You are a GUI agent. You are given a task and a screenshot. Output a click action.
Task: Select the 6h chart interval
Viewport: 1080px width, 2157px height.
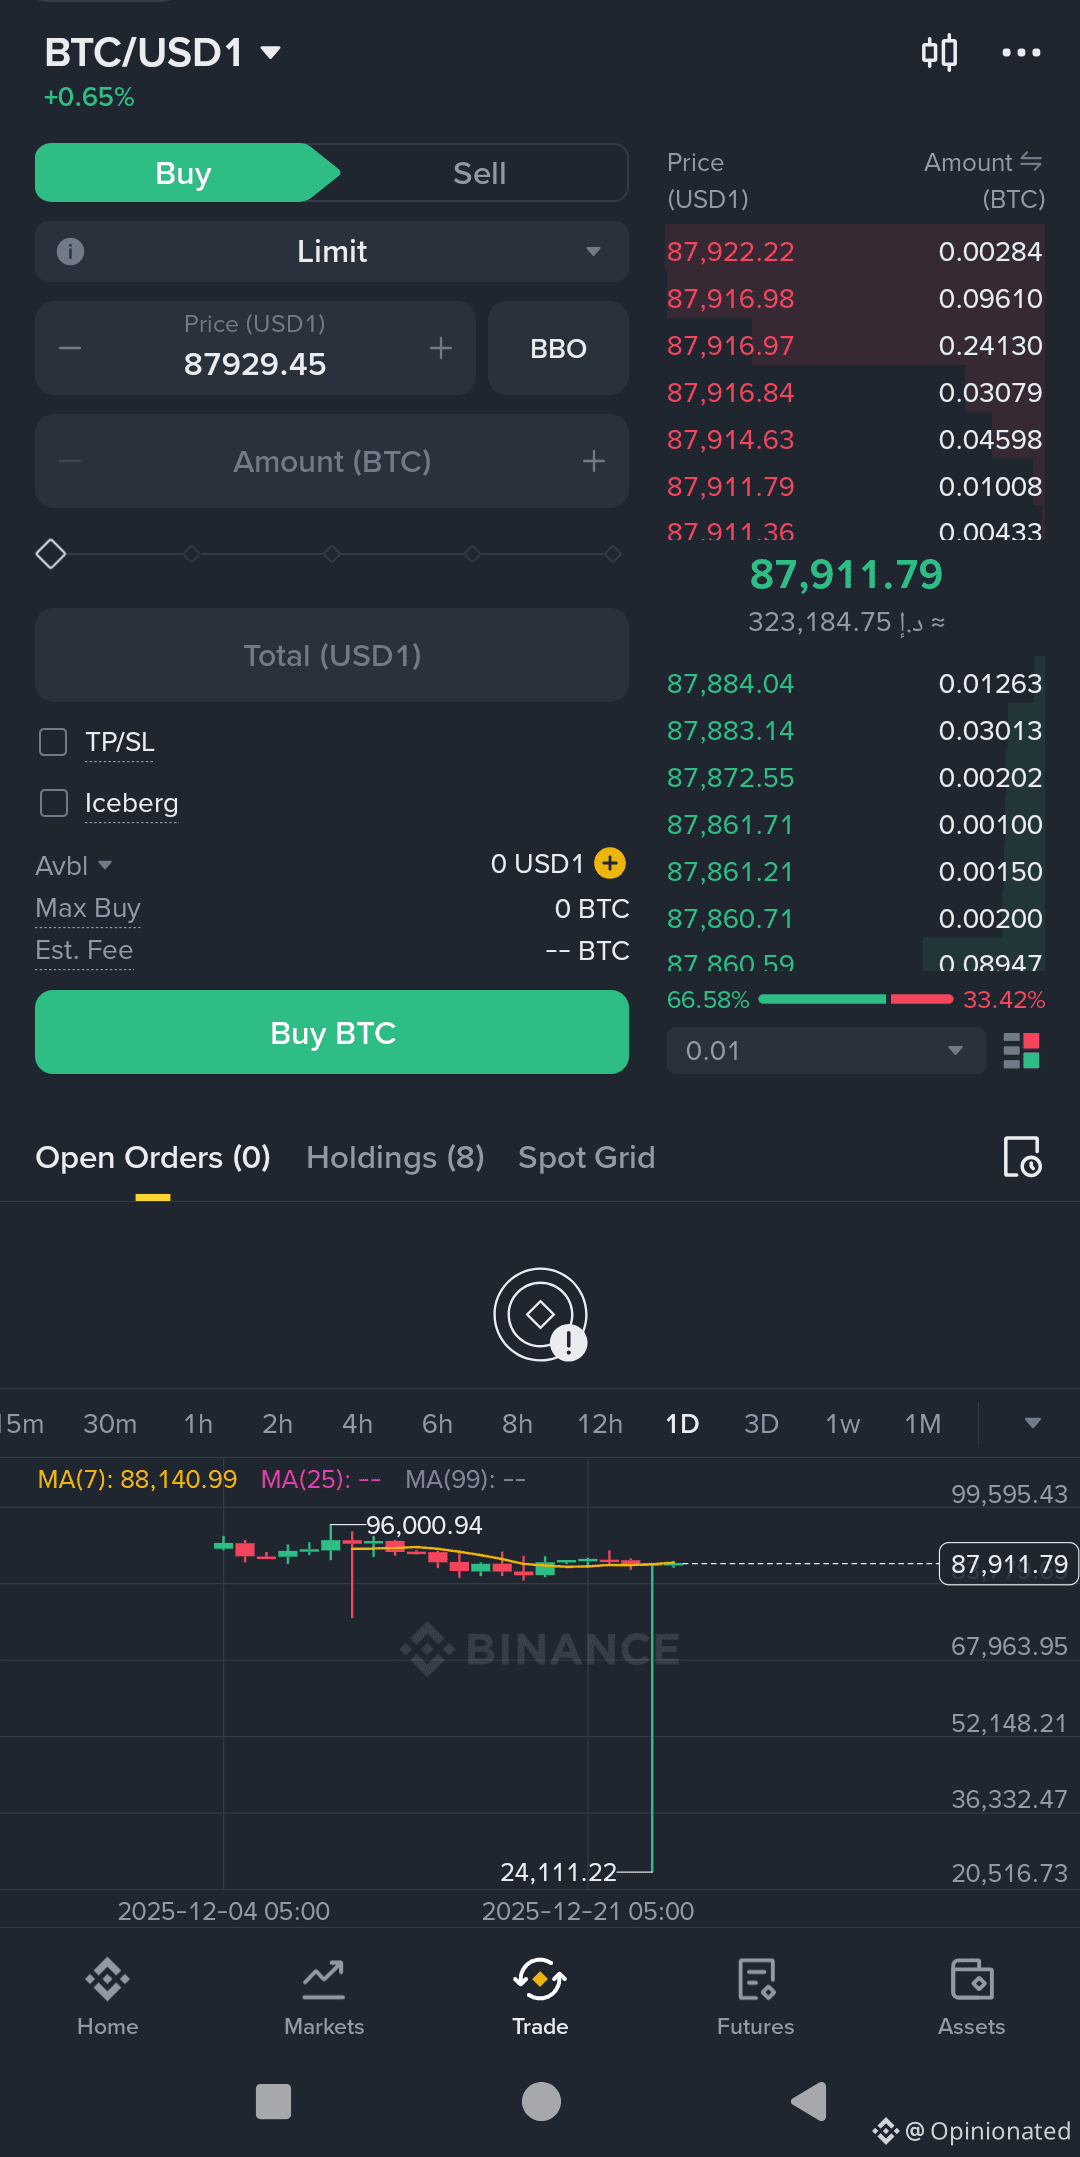point(437,1423)
